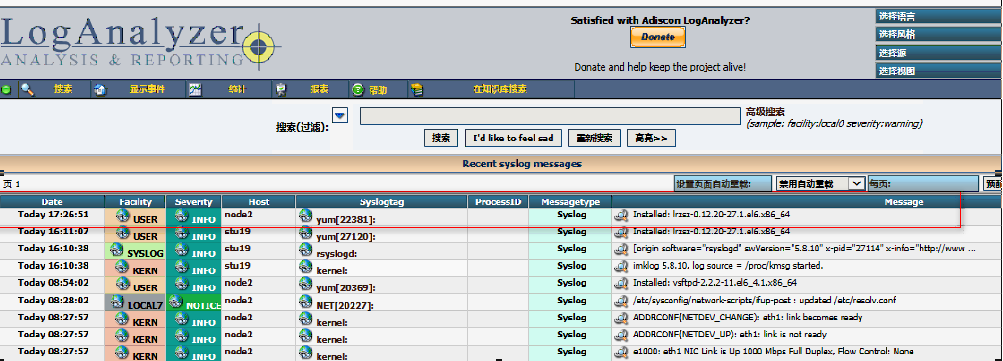1003x361 pixels.
Task: Open details icon for vsftpd-2.2.2-11 installed message
Action: [620, 283]
